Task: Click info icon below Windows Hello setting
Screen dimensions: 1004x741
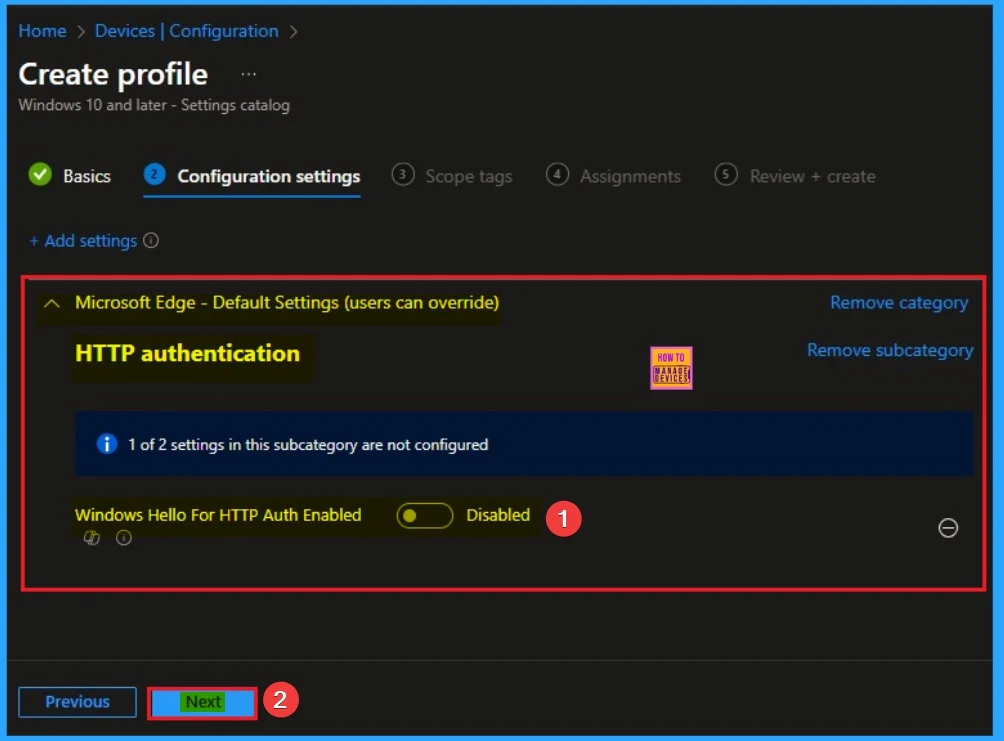Action: 124,538
